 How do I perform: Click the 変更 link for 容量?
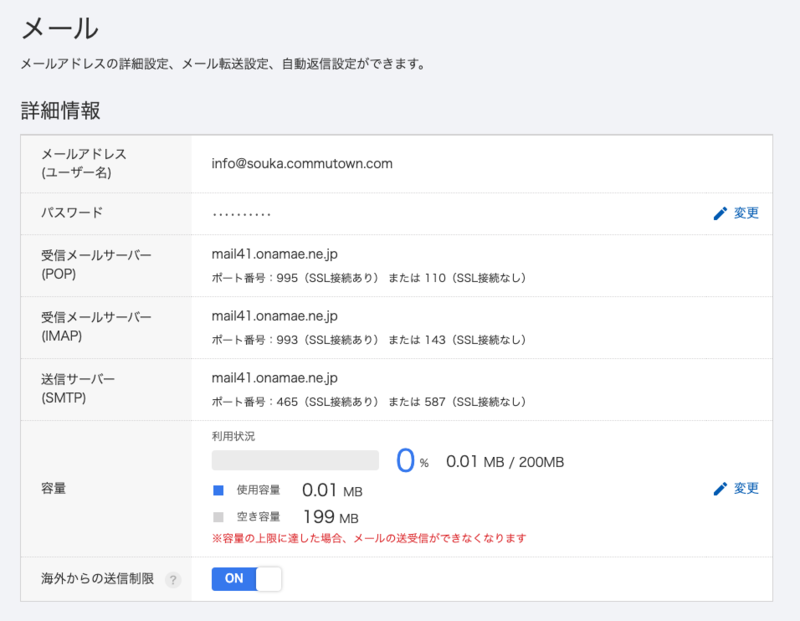click(746, 489)
